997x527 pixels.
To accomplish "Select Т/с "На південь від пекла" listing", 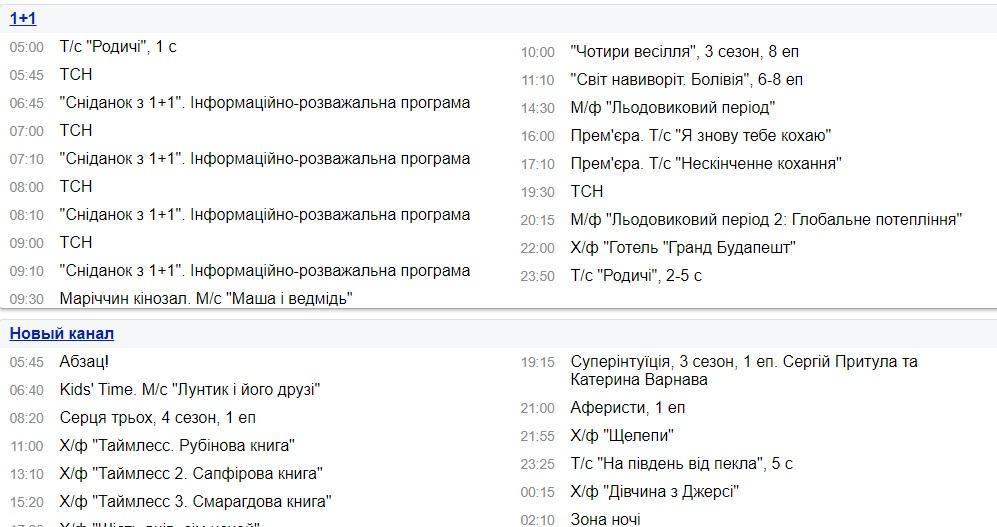I will (682, 463).
